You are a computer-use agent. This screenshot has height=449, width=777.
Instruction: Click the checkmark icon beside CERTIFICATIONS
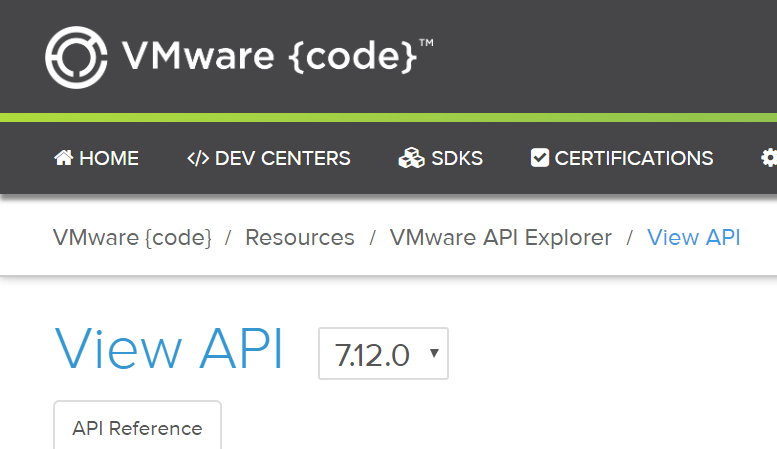coord(540,158)
